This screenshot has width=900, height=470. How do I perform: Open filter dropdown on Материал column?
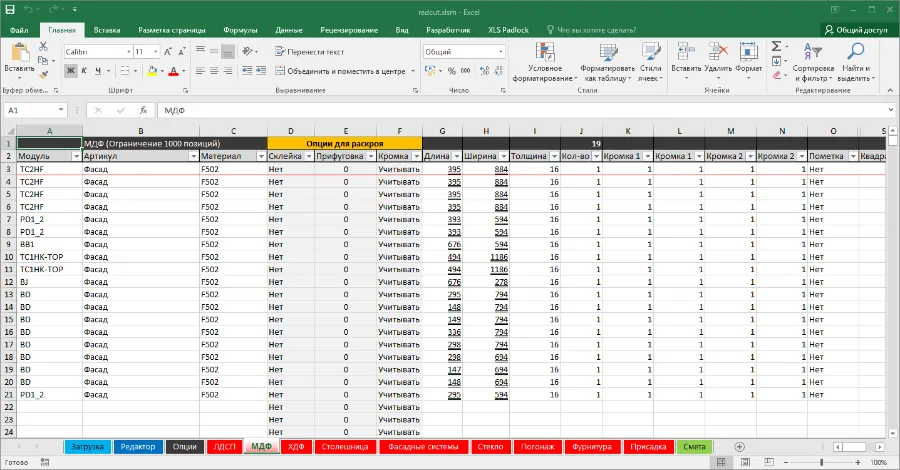point(260,157)
